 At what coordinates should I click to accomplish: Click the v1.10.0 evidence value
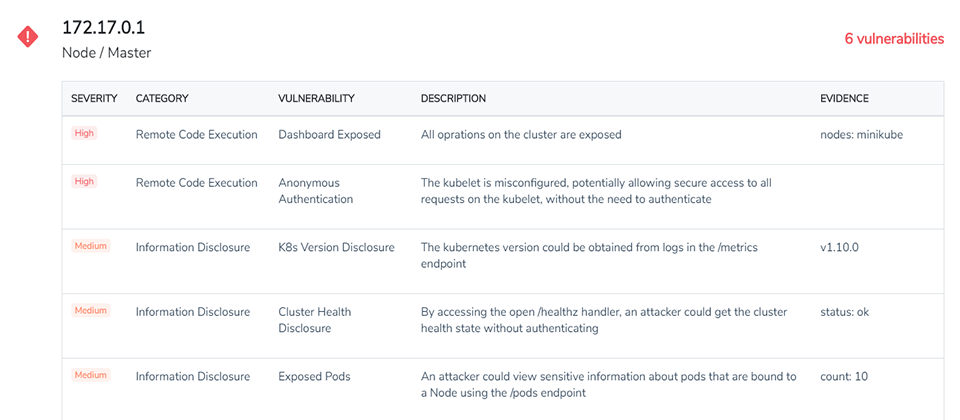click(x=841, y=248)
